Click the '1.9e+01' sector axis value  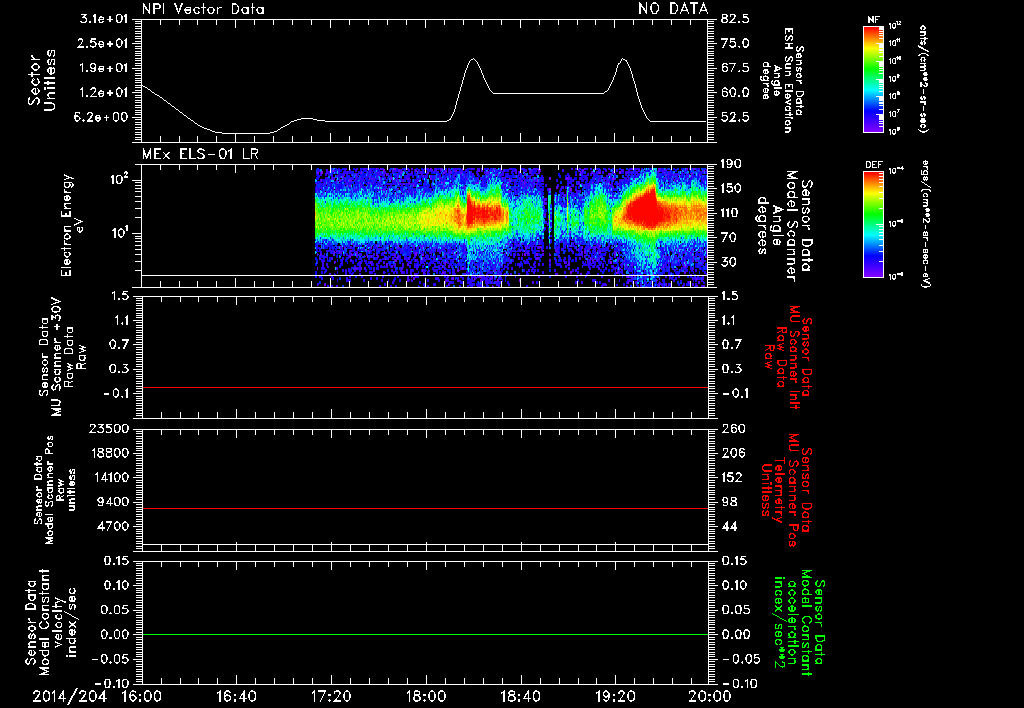[104, 68]
